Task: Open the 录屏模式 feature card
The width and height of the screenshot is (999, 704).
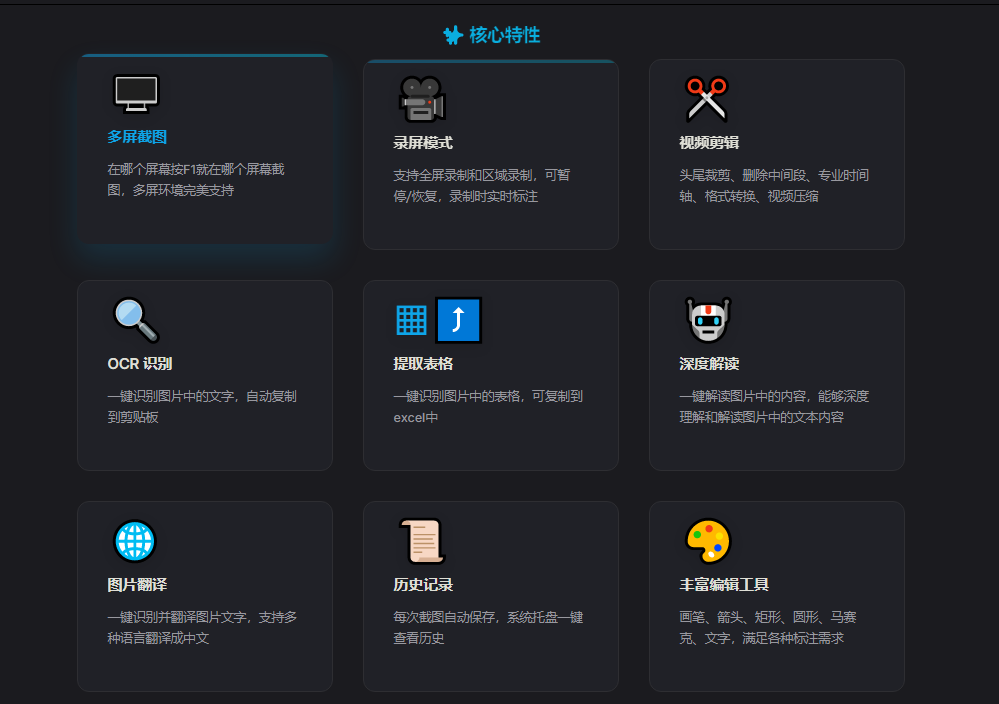Action: pyautogui.click(x=490, y=155)
